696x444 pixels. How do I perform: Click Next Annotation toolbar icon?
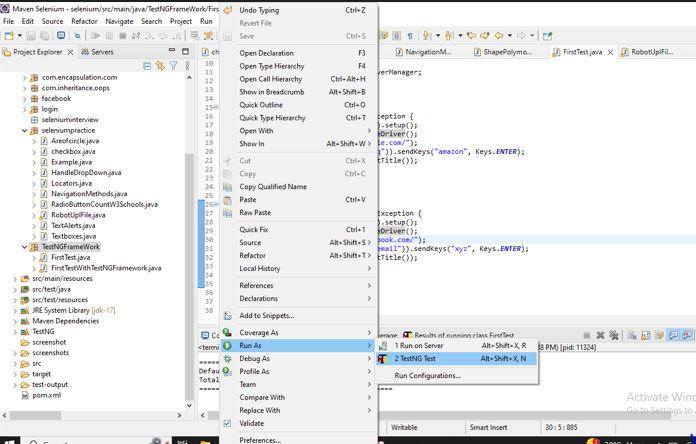coord(427,36)
